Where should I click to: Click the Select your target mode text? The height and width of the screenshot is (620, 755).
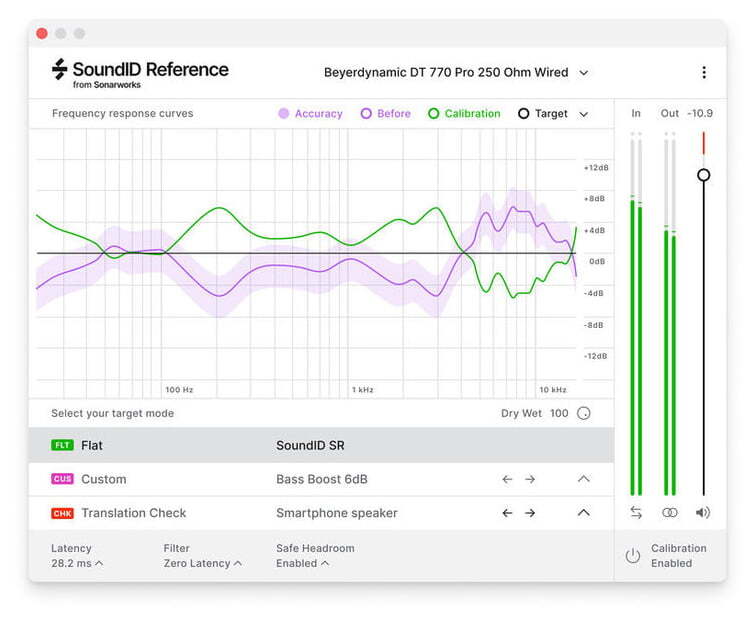(113, 413)
